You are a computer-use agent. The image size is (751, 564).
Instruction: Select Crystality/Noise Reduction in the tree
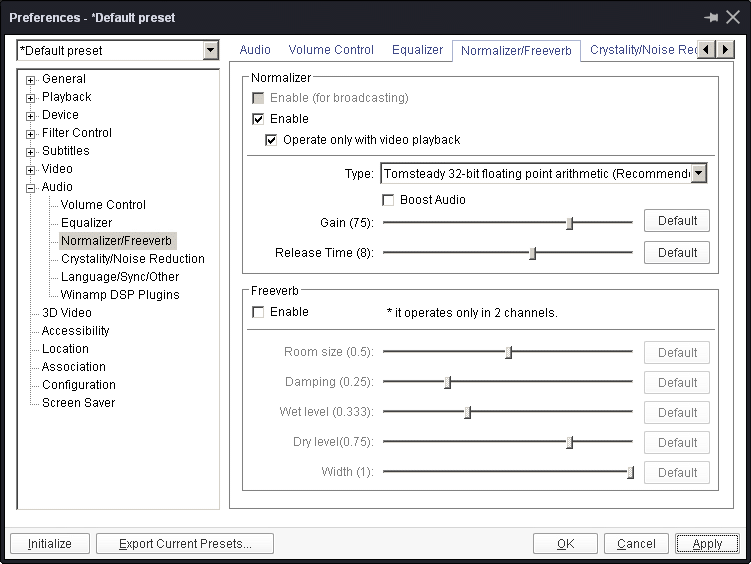pos(133,259)
